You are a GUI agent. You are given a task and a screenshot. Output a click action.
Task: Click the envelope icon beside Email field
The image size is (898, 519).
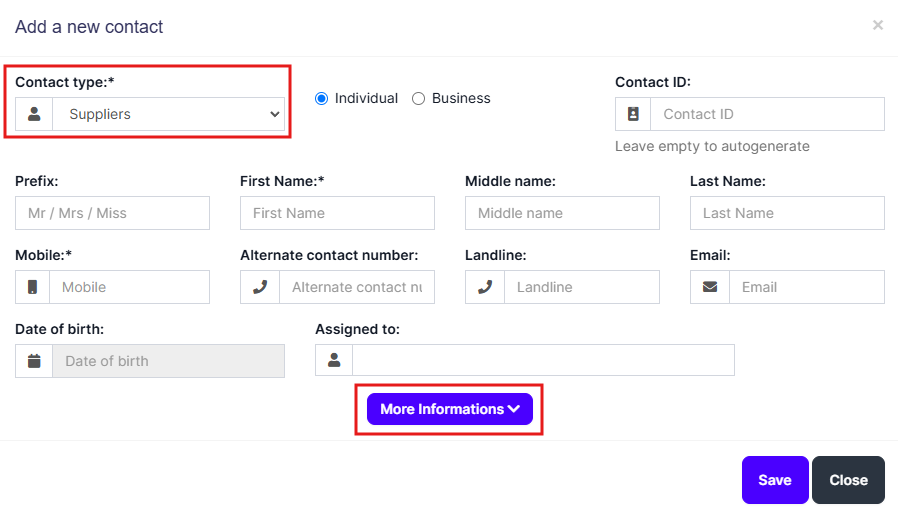(x=710, y=287)
